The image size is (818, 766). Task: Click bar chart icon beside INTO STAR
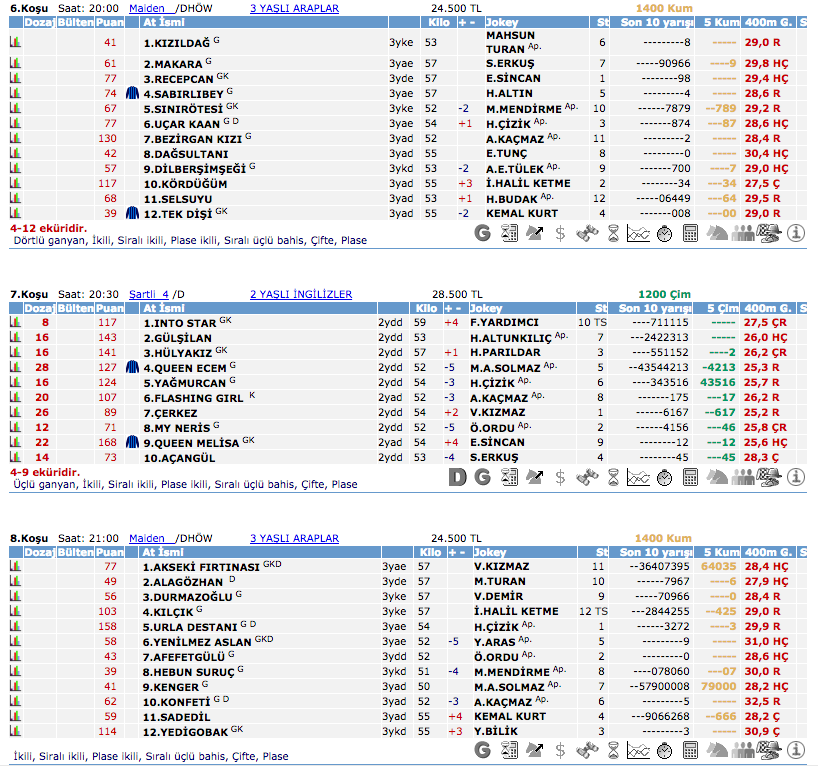[x=16, y=323]
